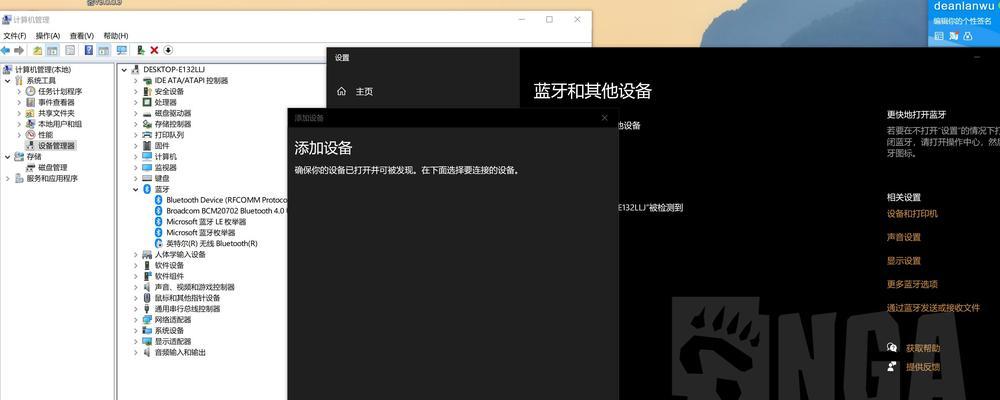Select 计算机管理(本地) root node

point(38,70)
